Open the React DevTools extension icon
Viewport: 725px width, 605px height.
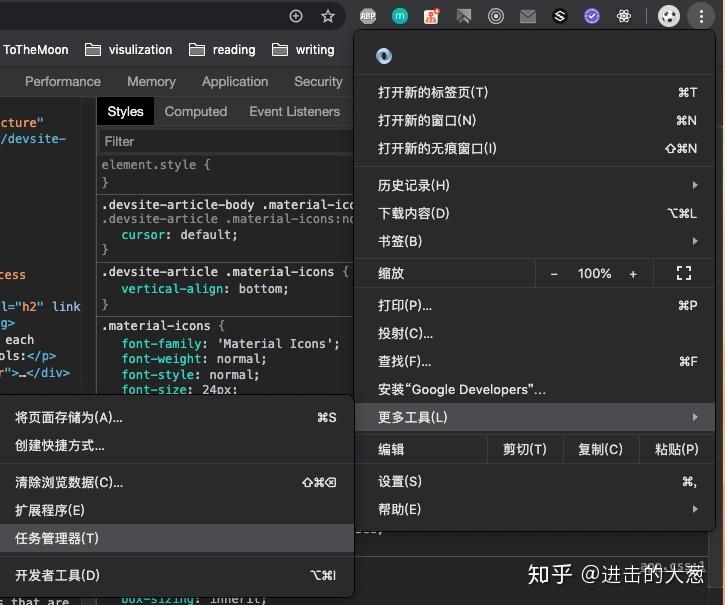[624, 16]
